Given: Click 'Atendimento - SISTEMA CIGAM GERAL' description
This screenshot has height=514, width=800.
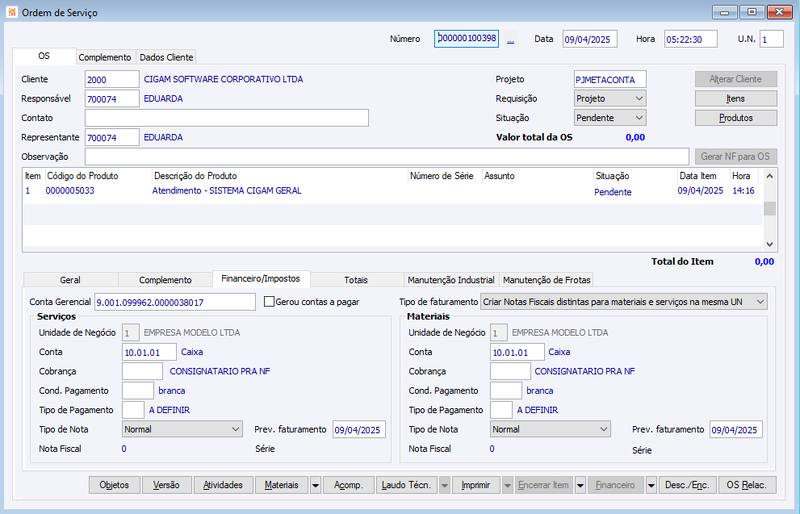Looking at the screenshot, I should pos(227,190).
